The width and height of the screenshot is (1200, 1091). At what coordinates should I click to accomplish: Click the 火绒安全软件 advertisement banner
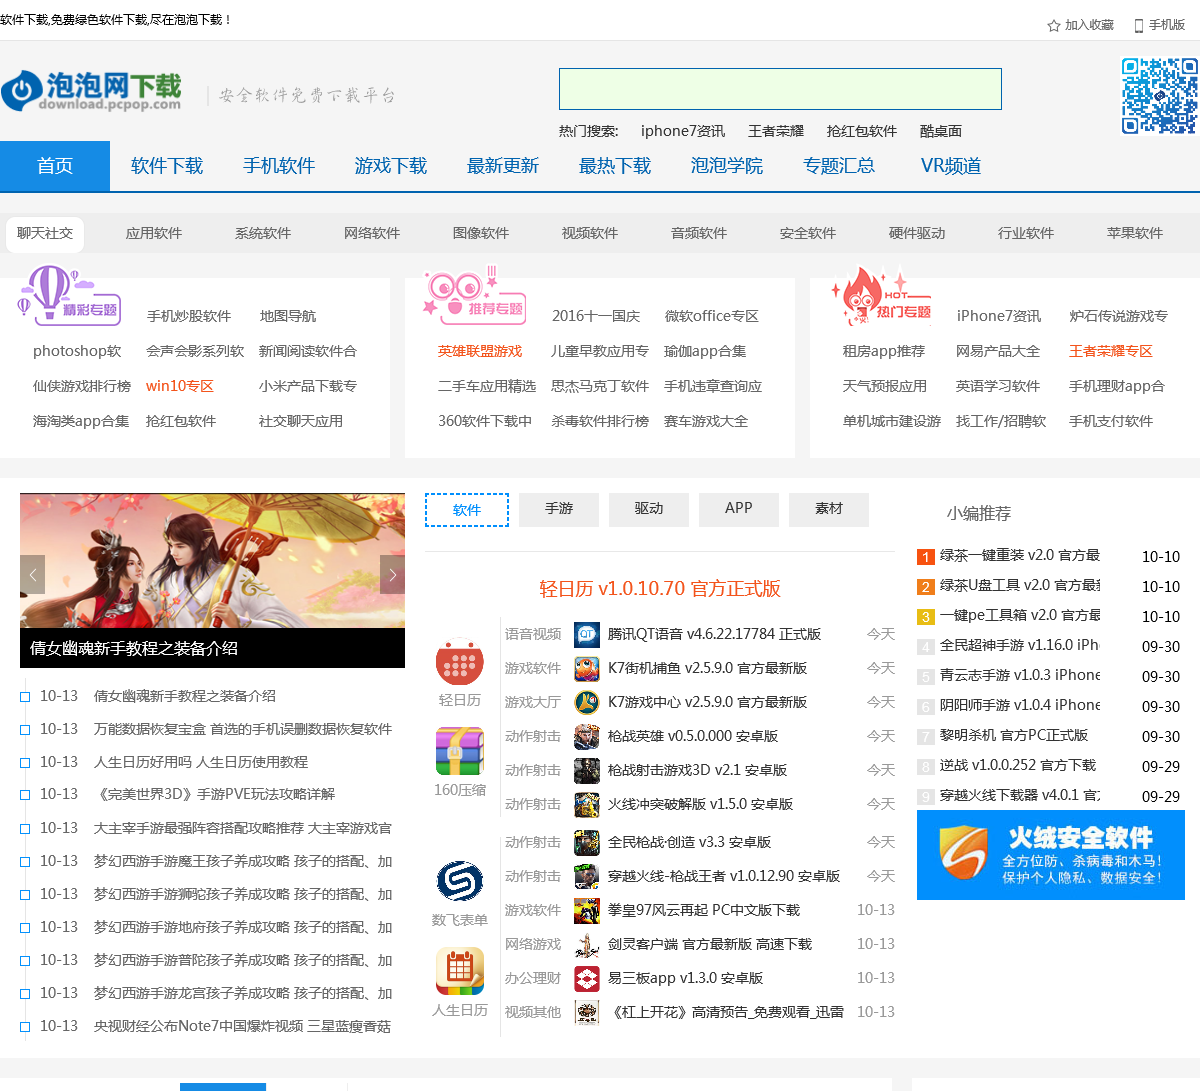(1051, 855)
